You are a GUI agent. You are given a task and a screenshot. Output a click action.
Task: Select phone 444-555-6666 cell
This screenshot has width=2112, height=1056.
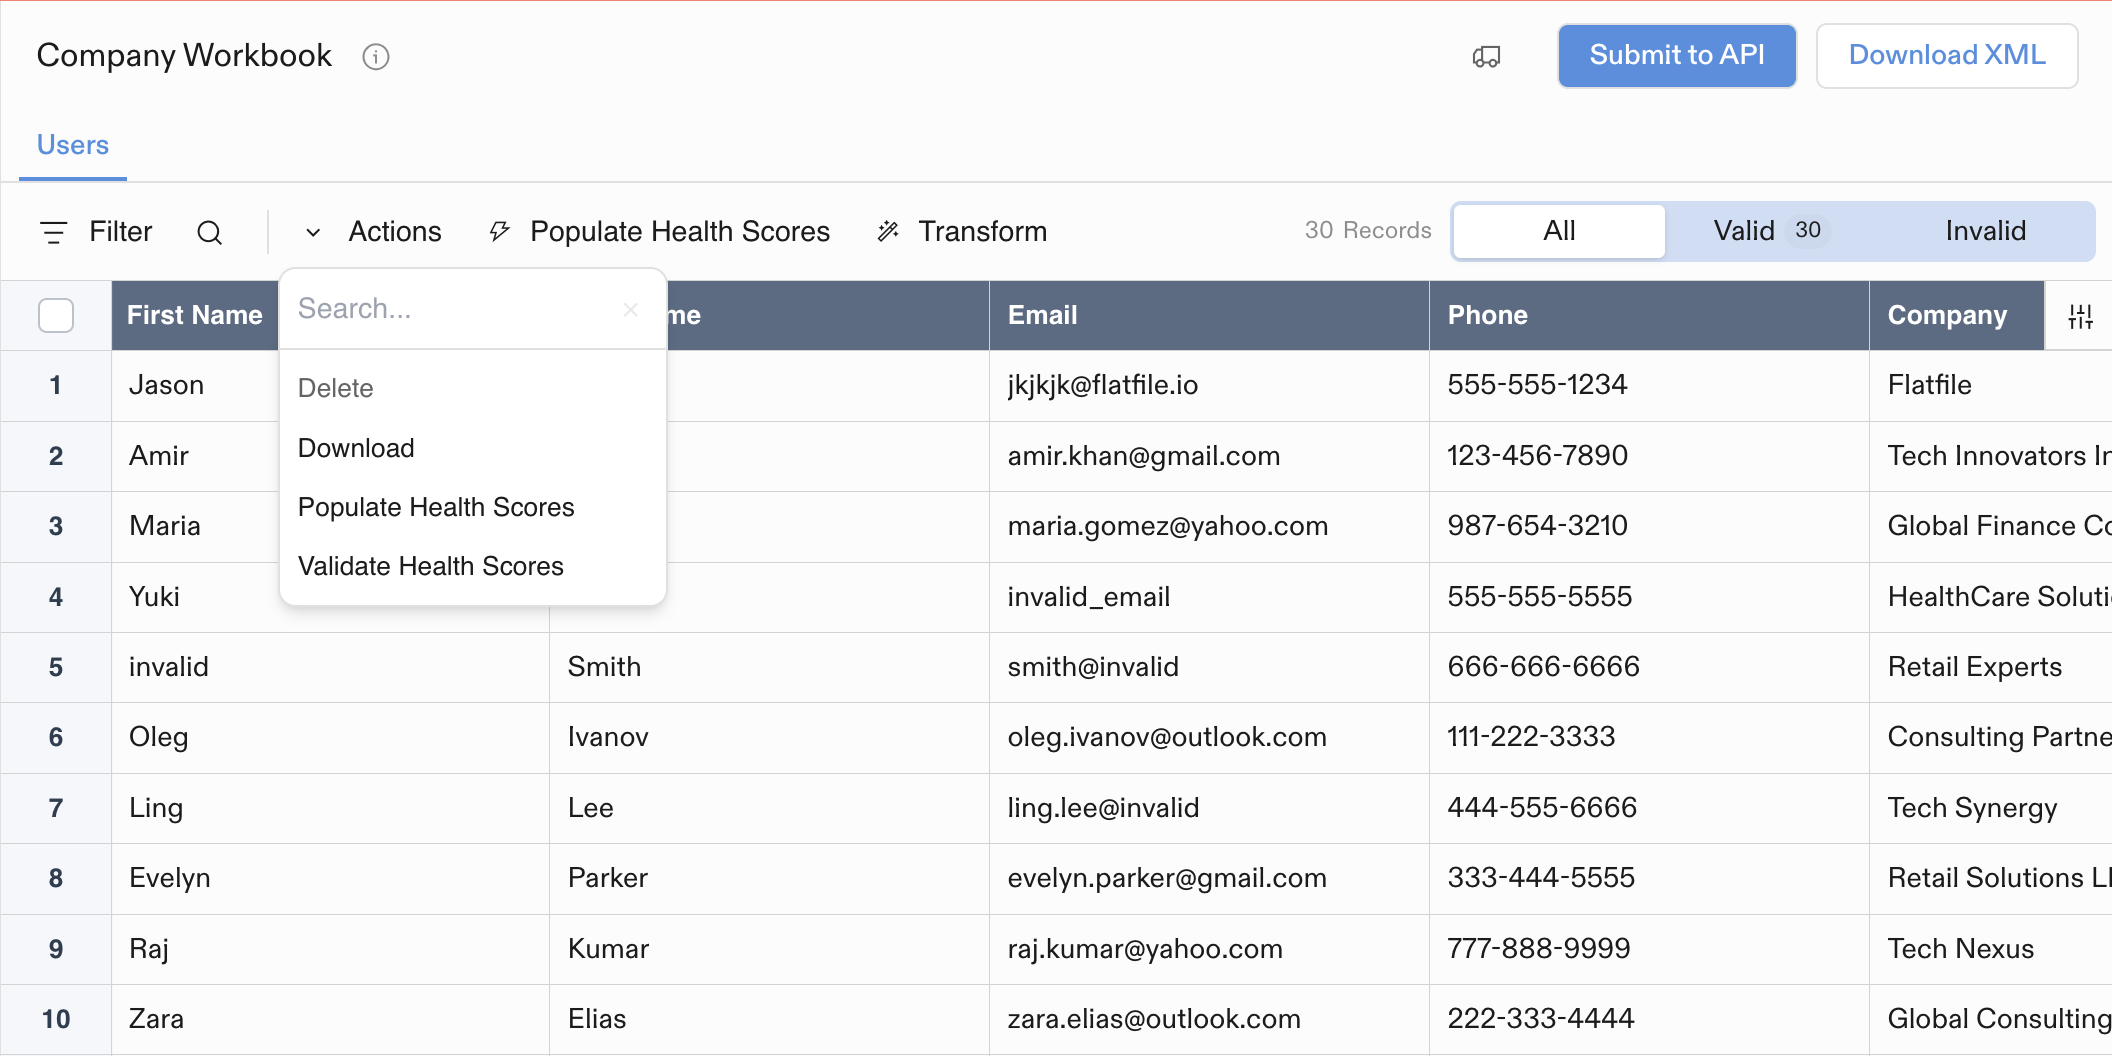point(1649,808)
